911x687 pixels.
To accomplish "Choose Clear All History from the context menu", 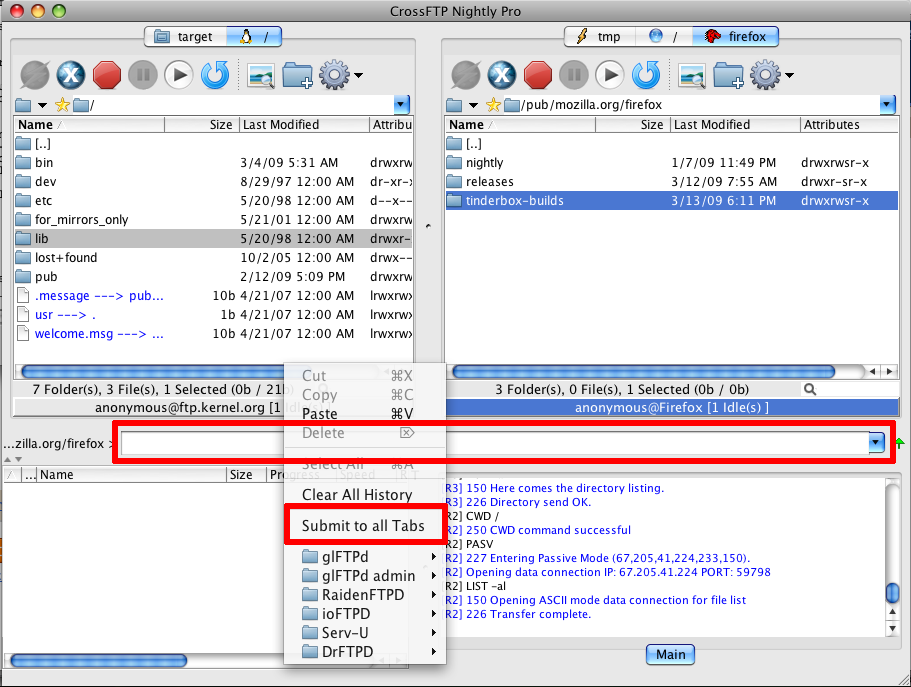I will [364, 495].
